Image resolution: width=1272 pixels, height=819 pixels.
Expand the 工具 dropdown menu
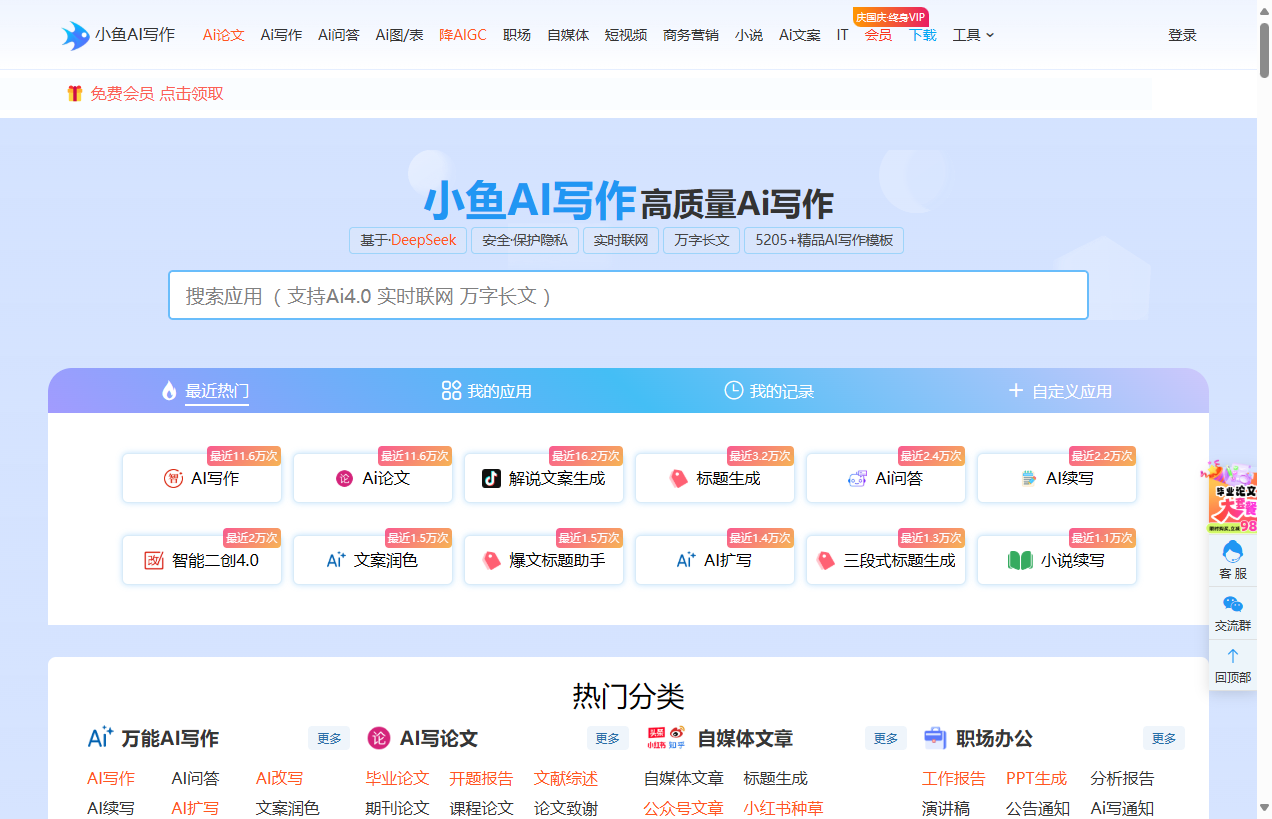coord(973,35)
